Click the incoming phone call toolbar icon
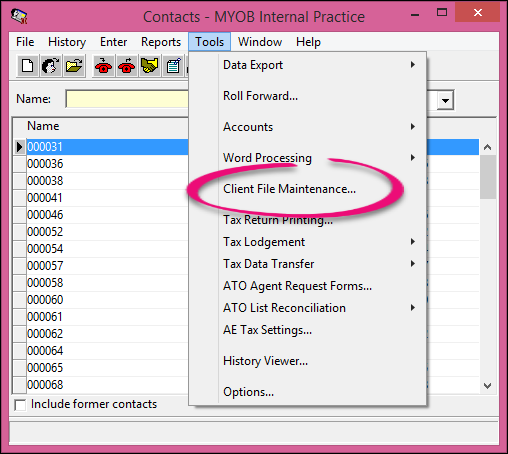 tap(104, 66)
